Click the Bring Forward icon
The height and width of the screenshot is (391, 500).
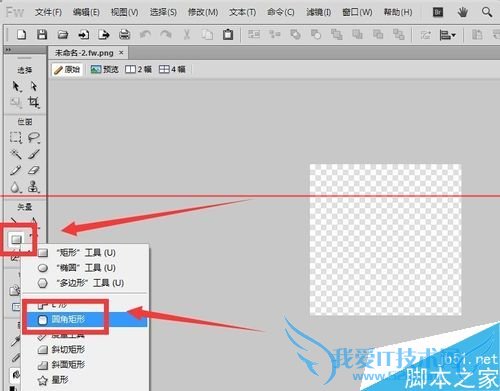pos(357,34)
